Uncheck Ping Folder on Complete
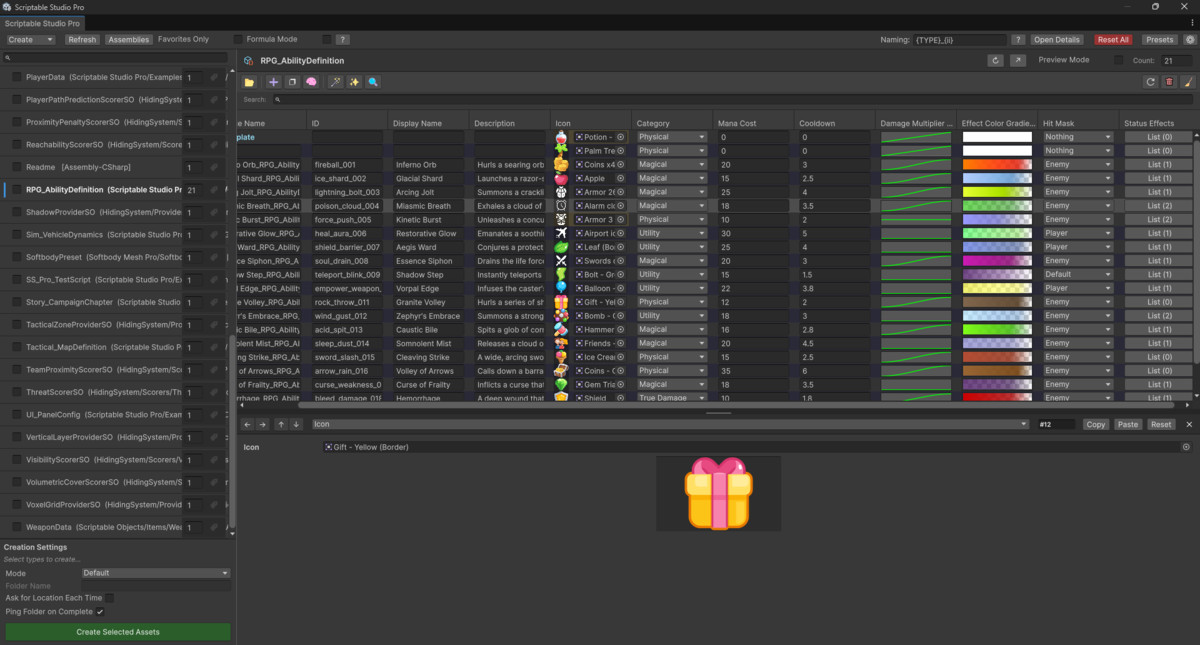 tap(100, 610)
